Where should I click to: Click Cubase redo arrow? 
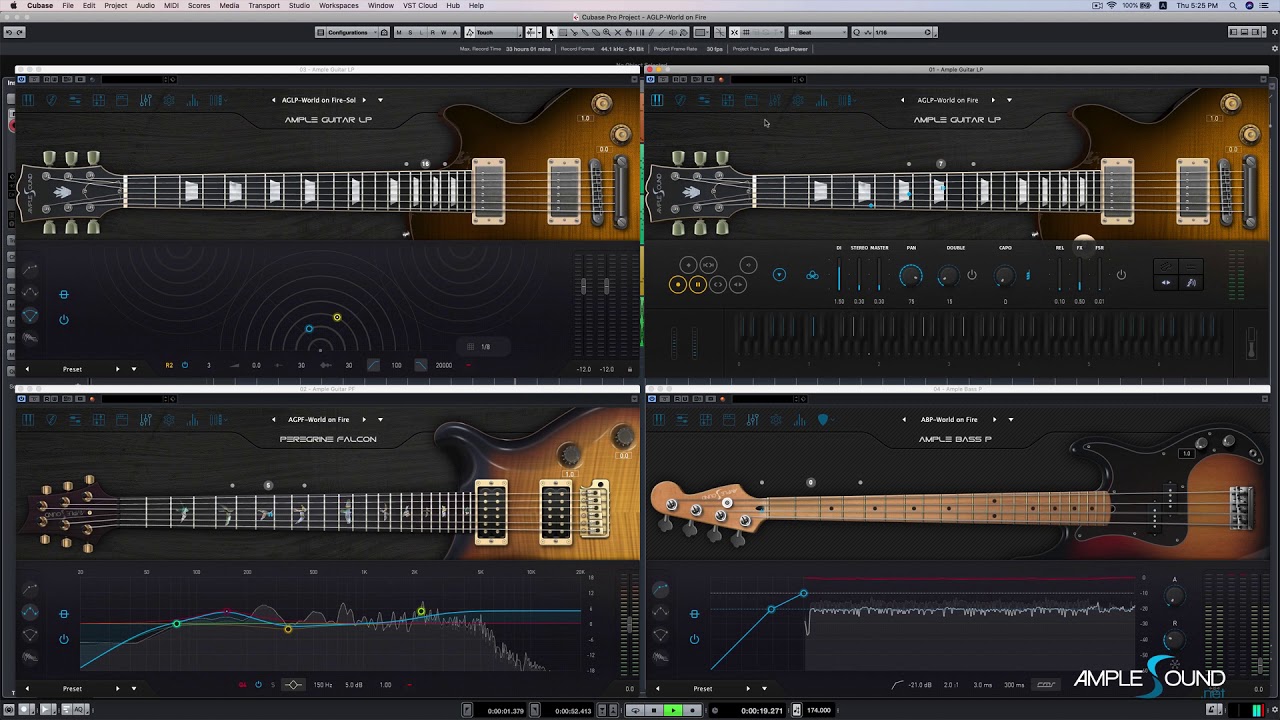[19, 32]
